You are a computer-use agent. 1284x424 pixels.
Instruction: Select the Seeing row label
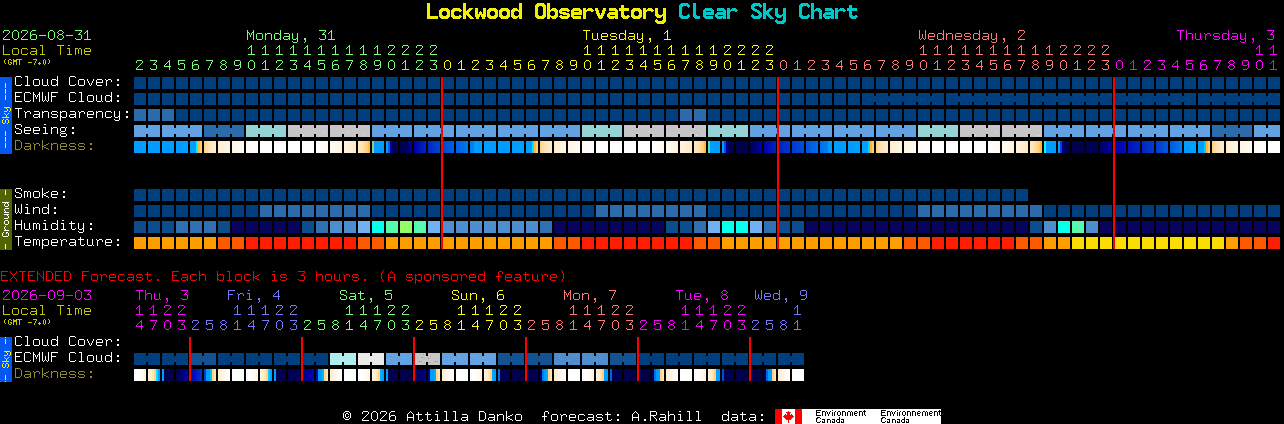click(45, 130)
